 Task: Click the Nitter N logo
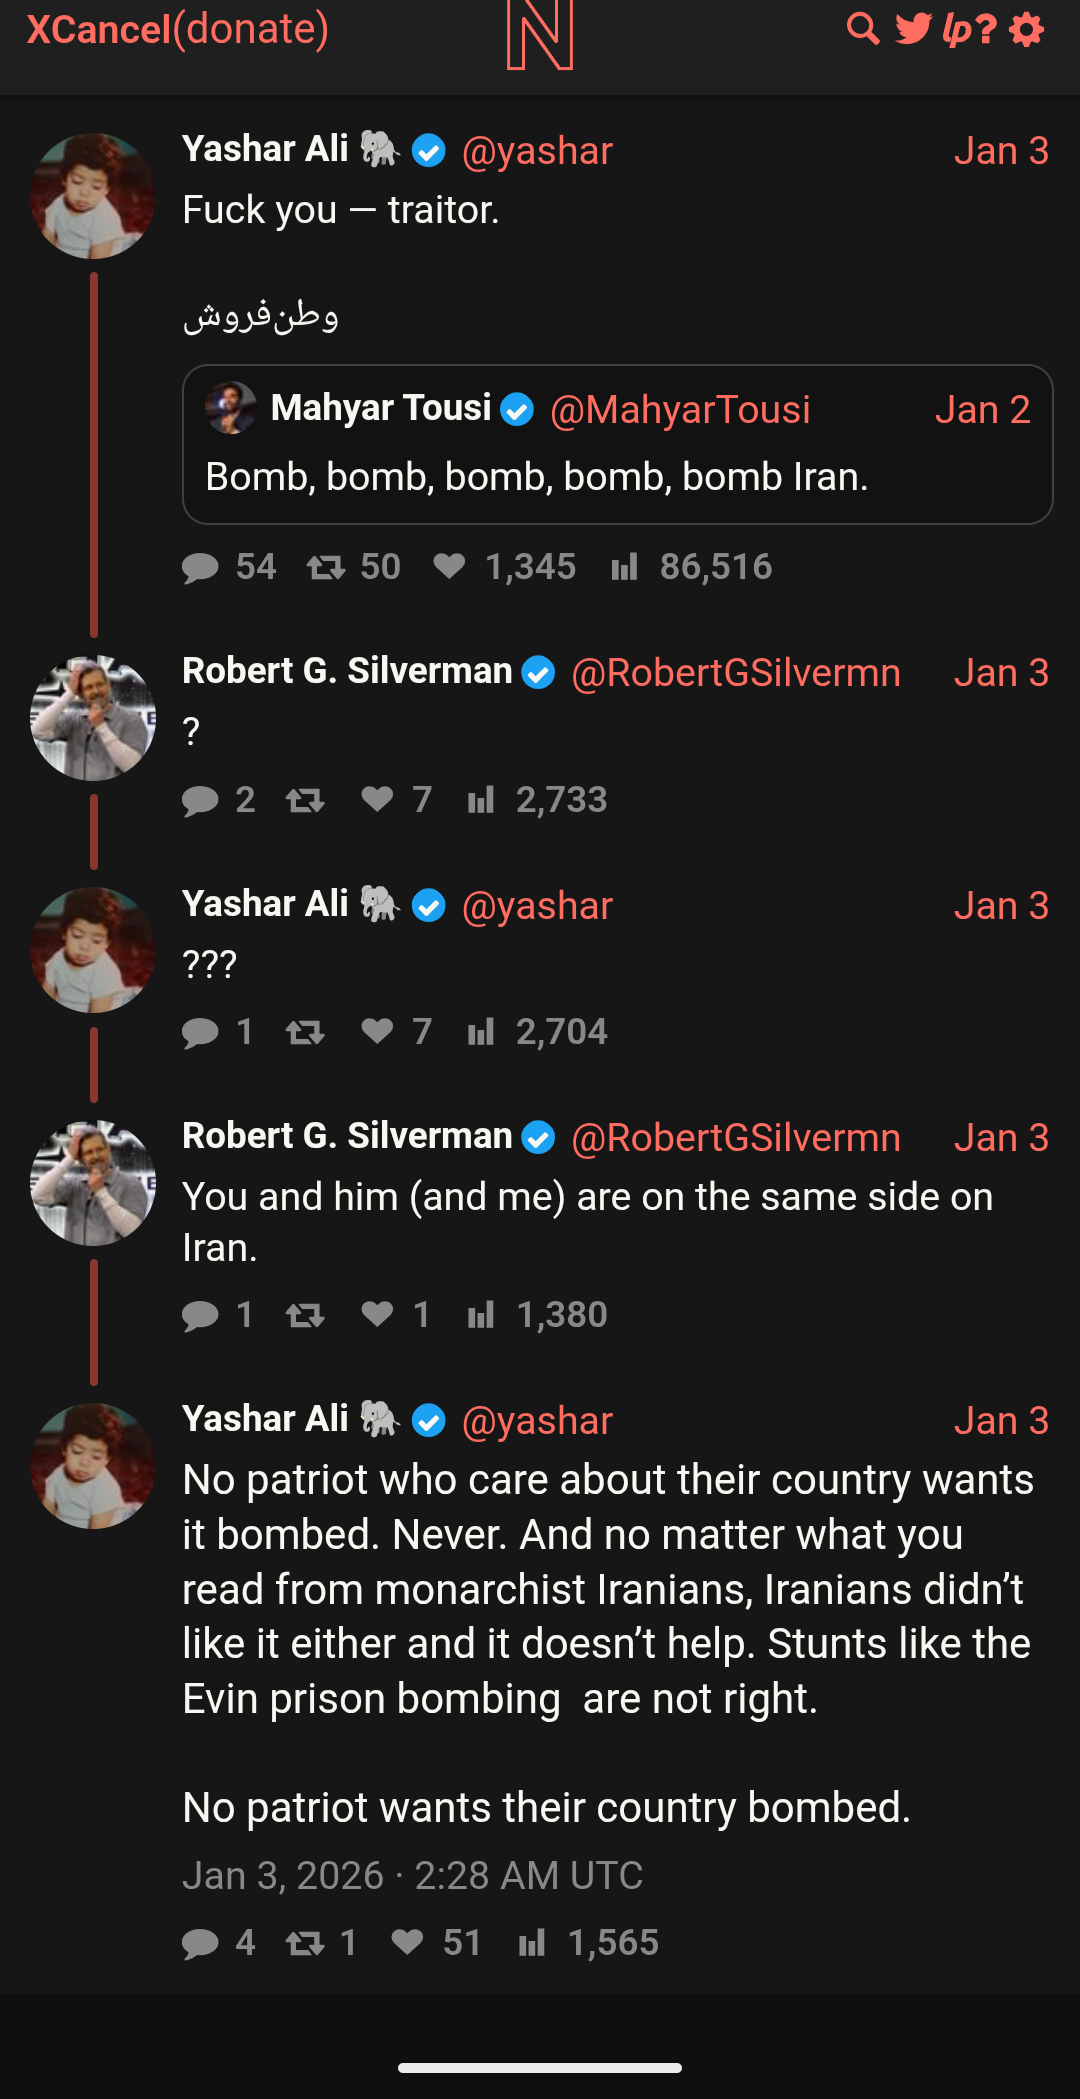pyautogui.click(x=540, y=36)
